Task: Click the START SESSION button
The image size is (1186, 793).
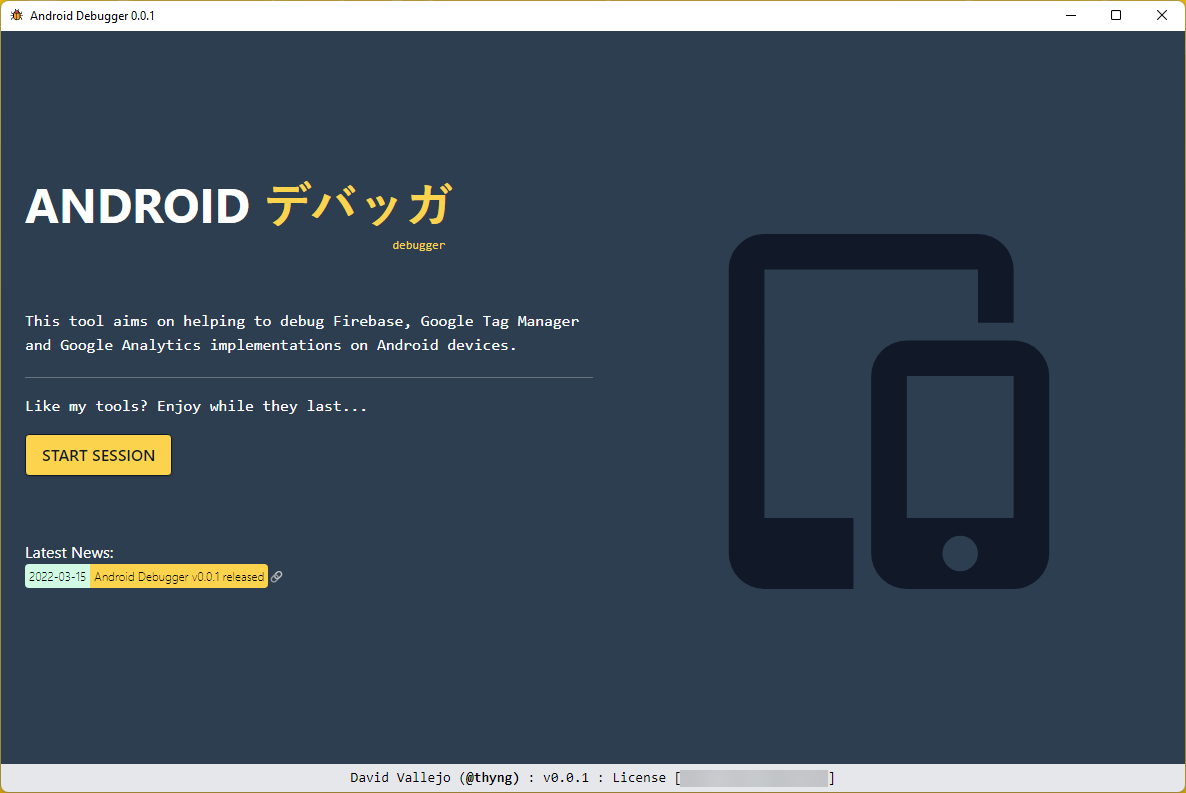Action: pyautogui.click(x=98, y=455)
